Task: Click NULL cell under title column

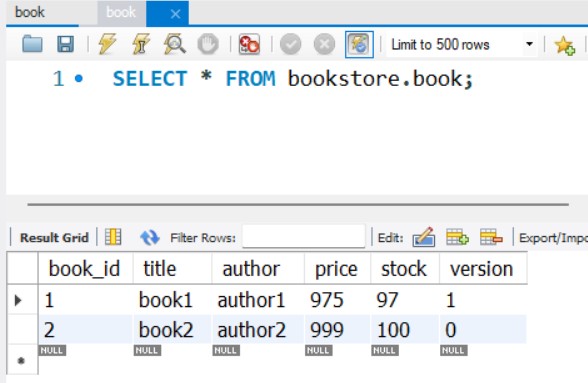Action: point(147,350)
